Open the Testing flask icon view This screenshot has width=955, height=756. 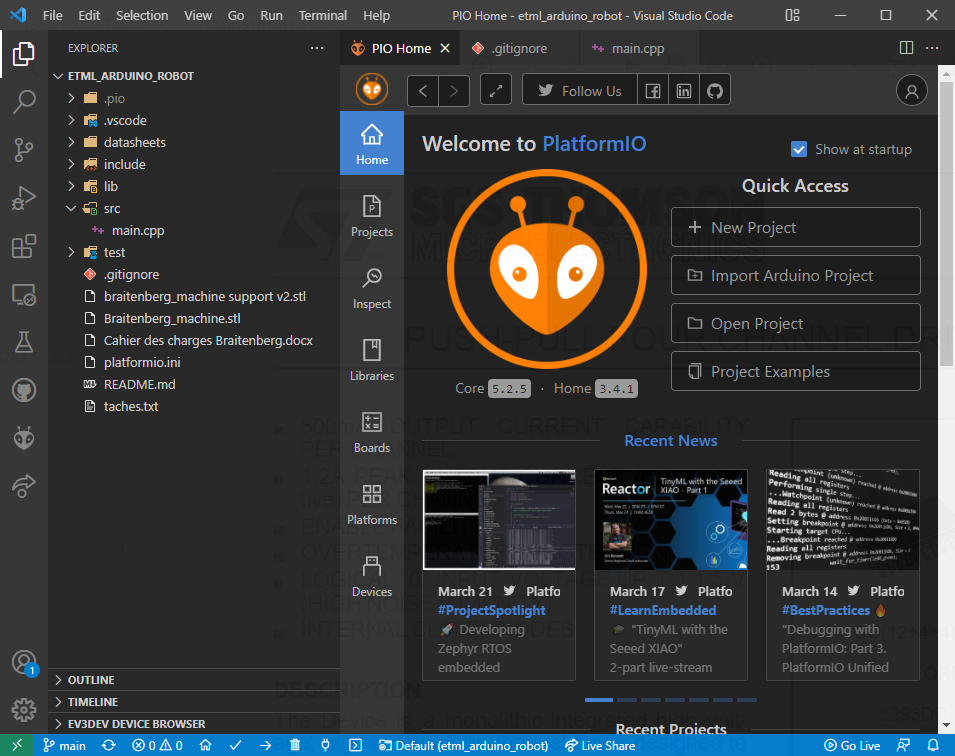[24, 342]
